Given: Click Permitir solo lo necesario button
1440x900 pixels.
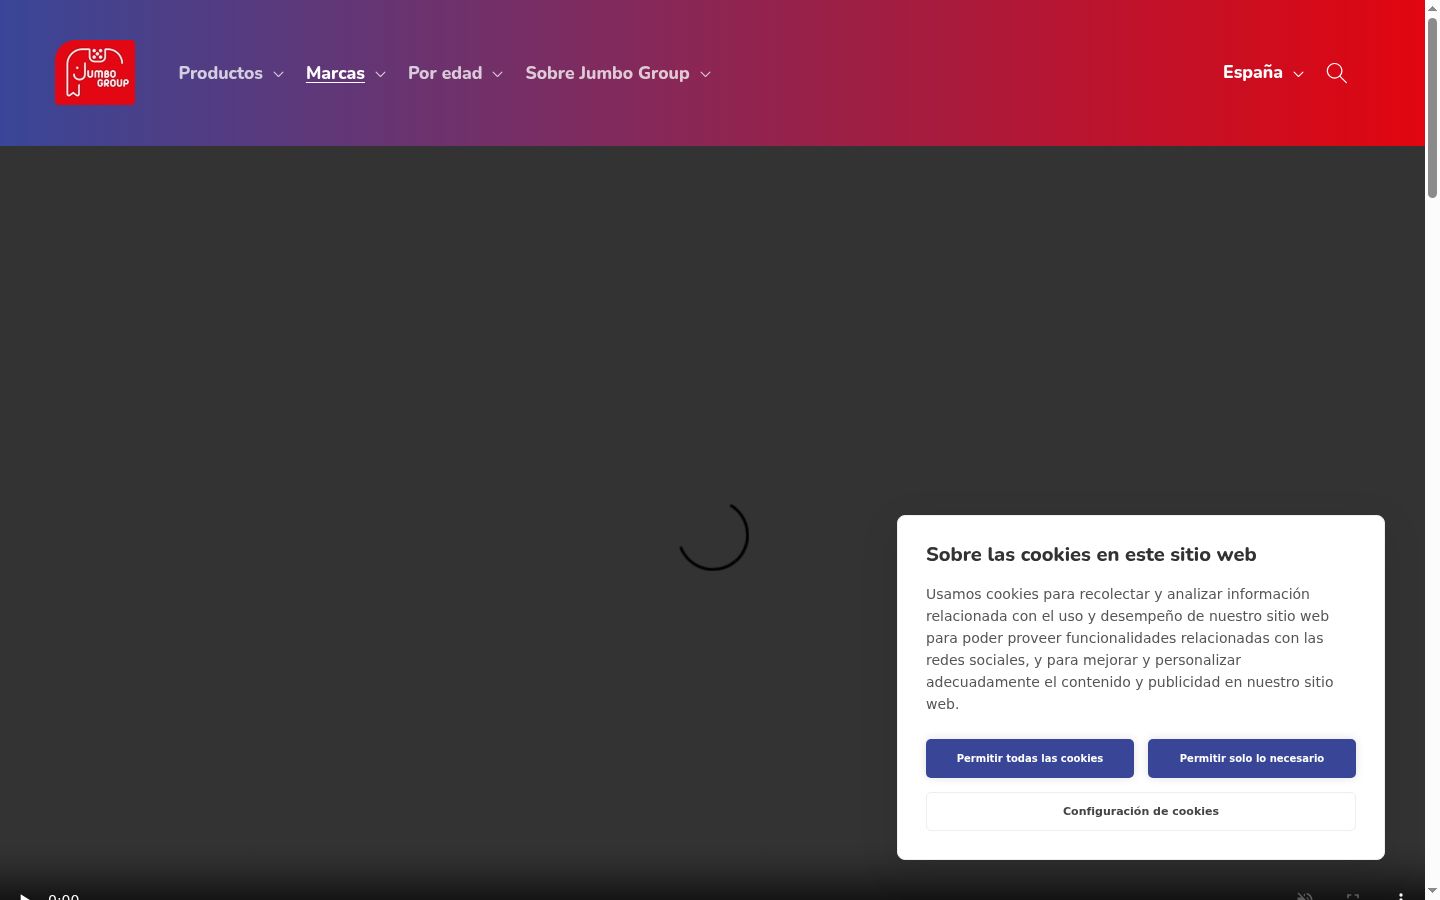Looking at the screenshot, I should click(x=1252, y=758).
